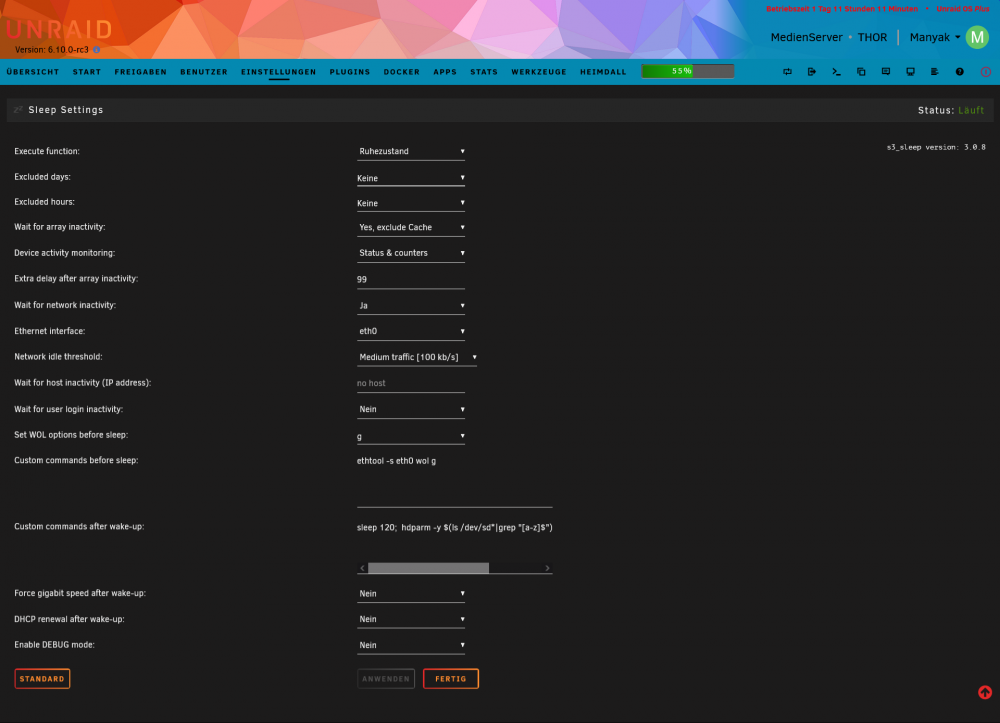The image size is (1000, 723).
Task: Open the Benutzer tab
Action: pyautogui.click(x=203, y=72)
